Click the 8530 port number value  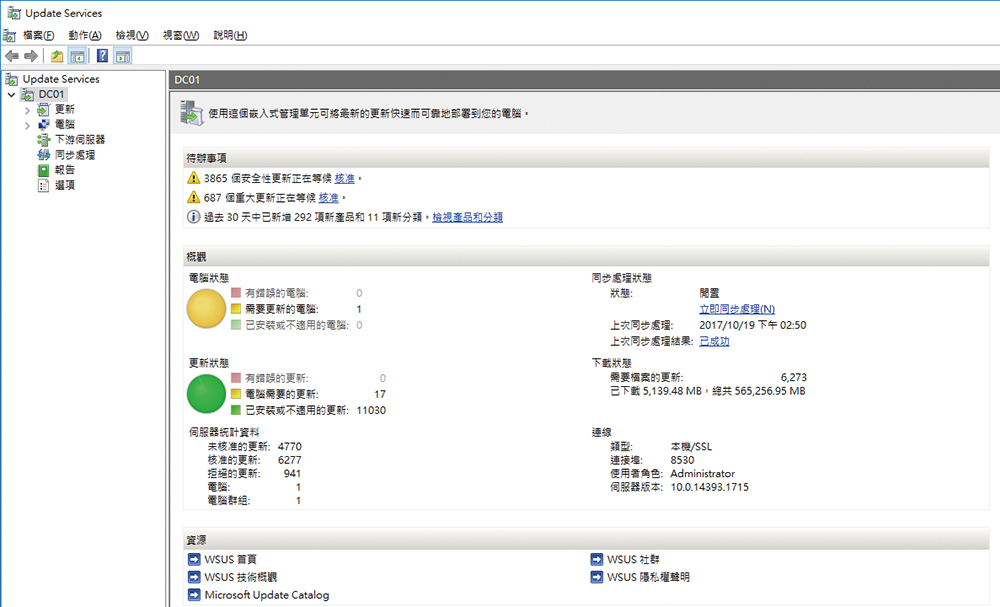682,460
